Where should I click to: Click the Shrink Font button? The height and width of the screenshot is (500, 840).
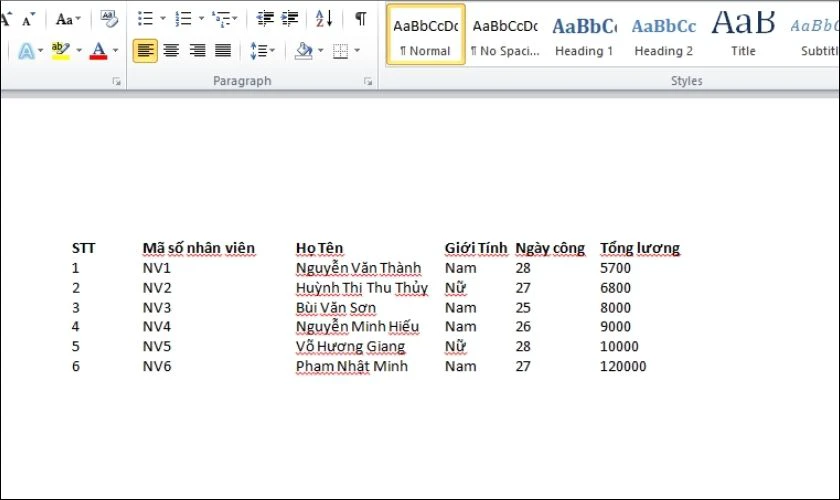28,19
